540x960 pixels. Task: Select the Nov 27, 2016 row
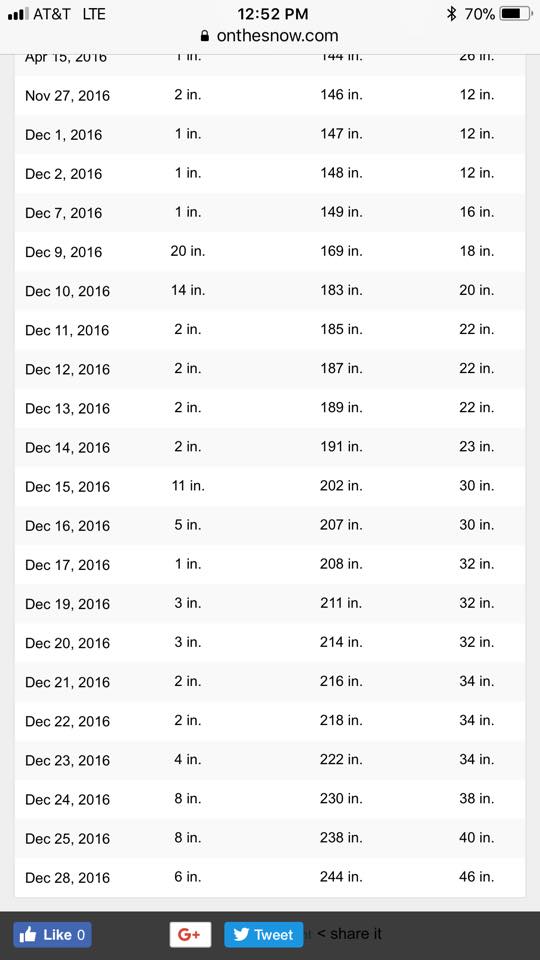click(x=269, y=96)
